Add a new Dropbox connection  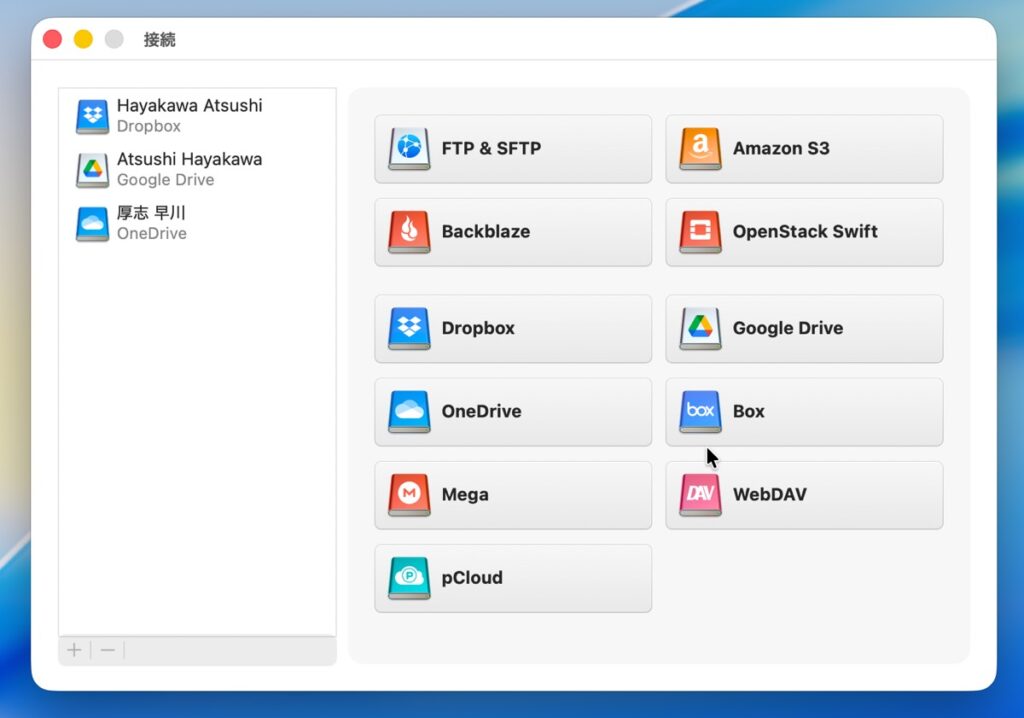click(512, 328)
